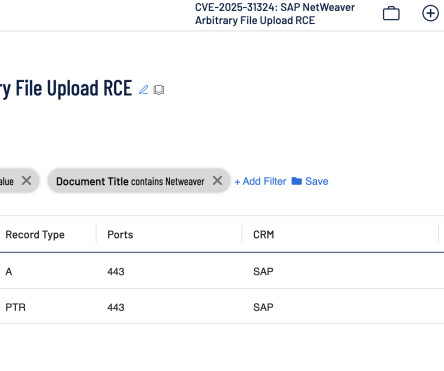The image size is (444, 371).
Task: Select the 'PTR' record type cell
Action: (x=15, y=307)
